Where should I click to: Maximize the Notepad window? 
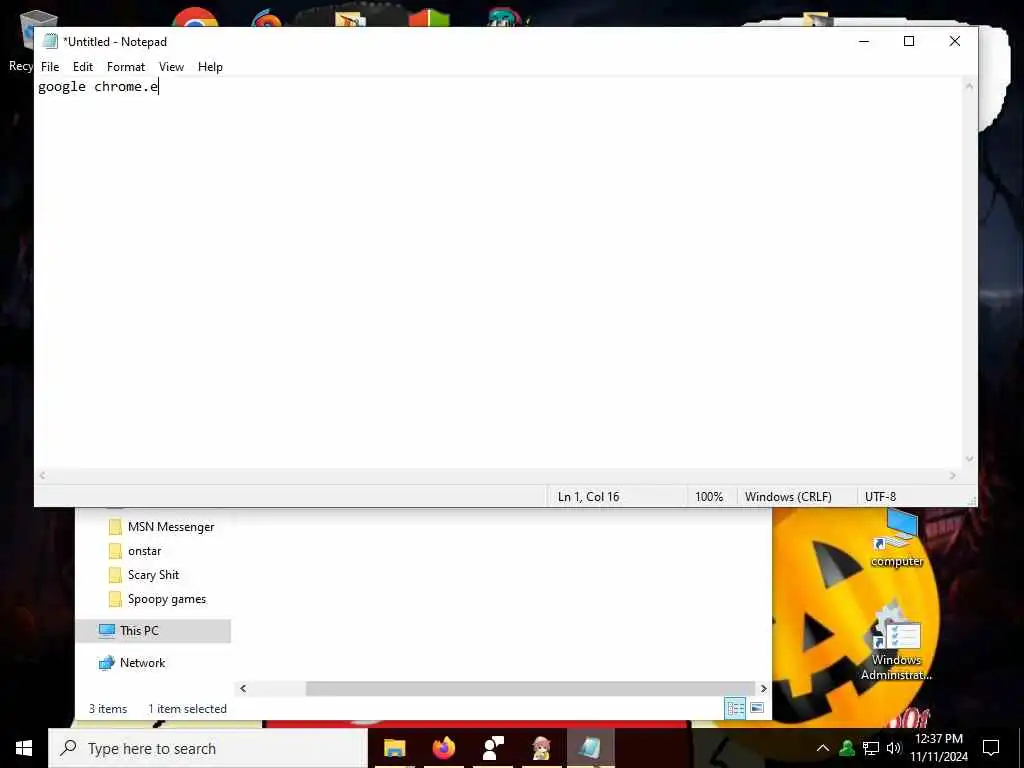coord(908,41)
